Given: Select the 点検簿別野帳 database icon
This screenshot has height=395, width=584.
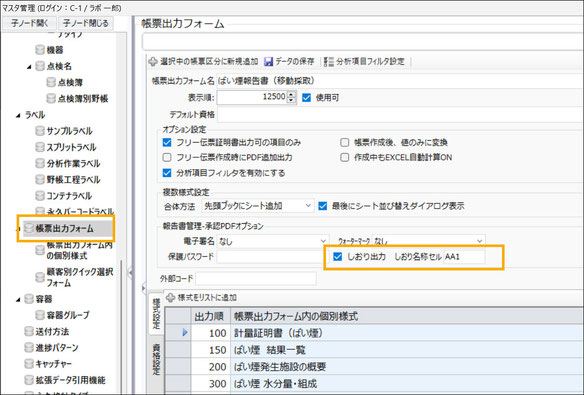Looking at the screenshot, I should click(51, 98).
